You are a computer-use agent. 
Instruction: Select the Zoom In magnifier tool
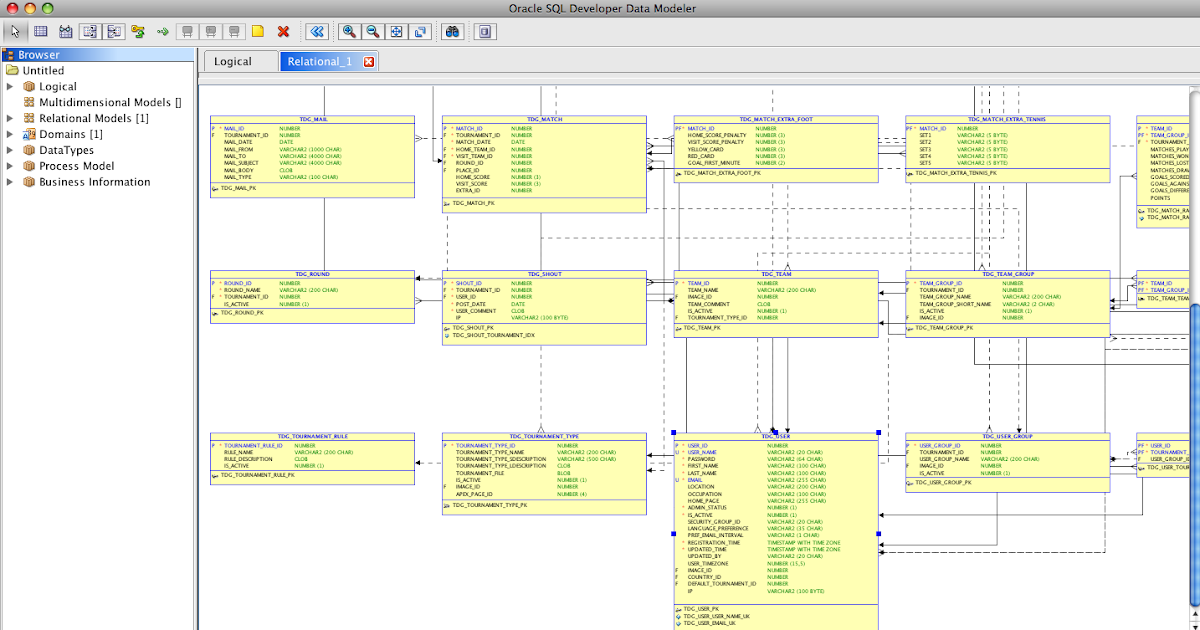pos(348,31)
